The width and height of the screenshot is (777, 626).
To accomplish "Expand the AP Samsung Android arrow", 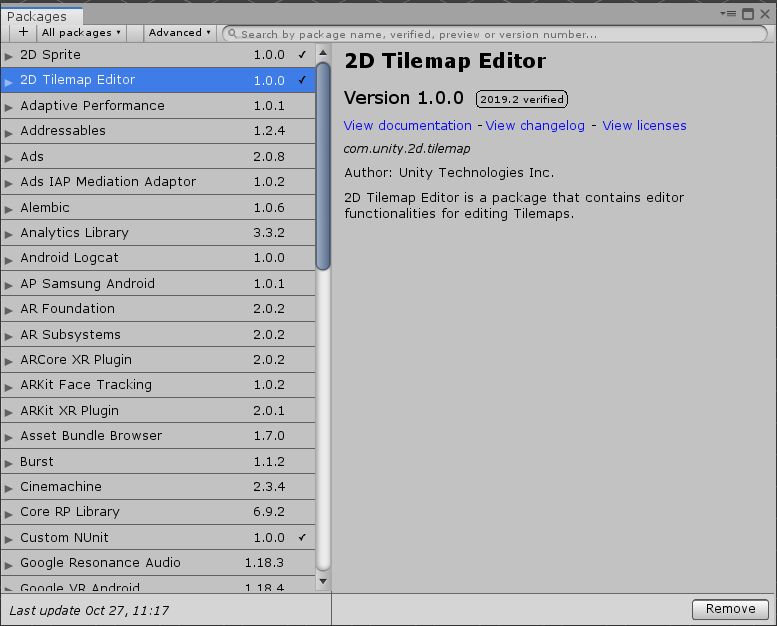I will click(x=8, y=285).
